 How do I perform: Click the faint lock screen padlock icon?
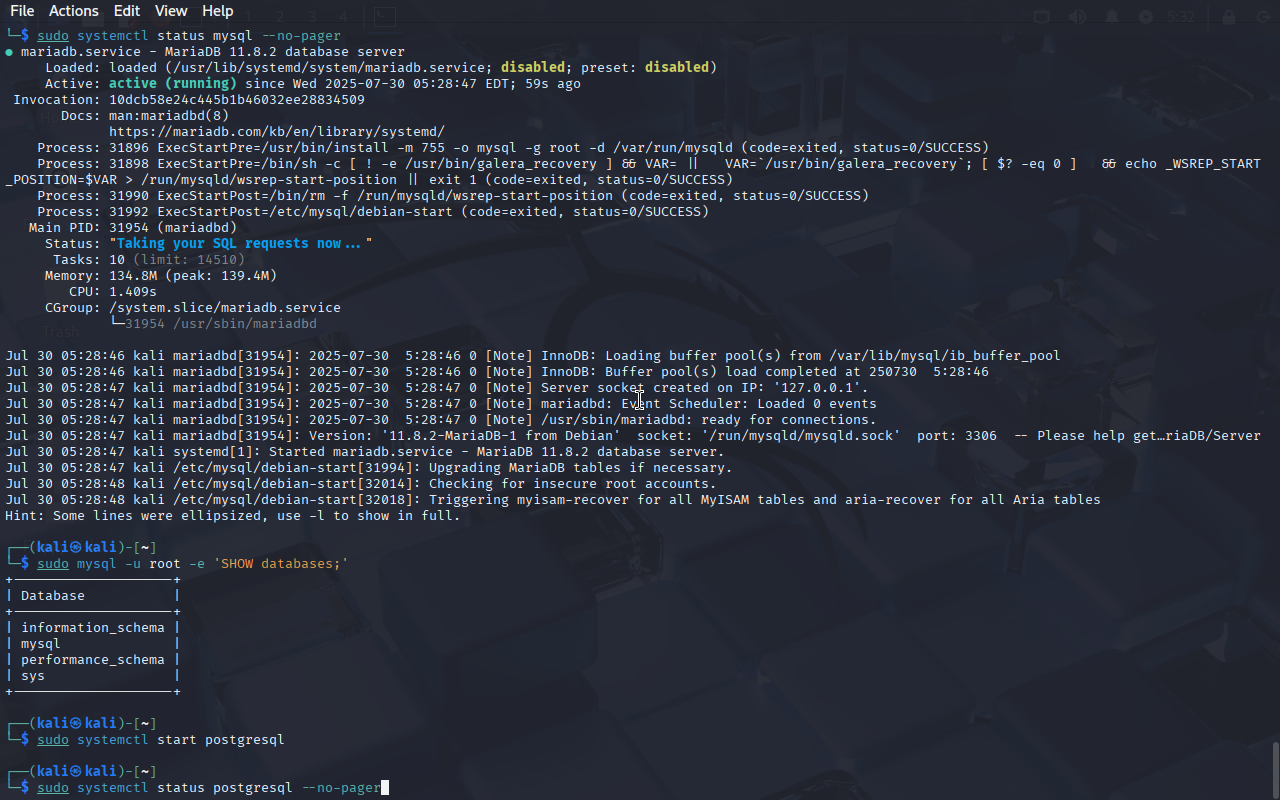1228,17
